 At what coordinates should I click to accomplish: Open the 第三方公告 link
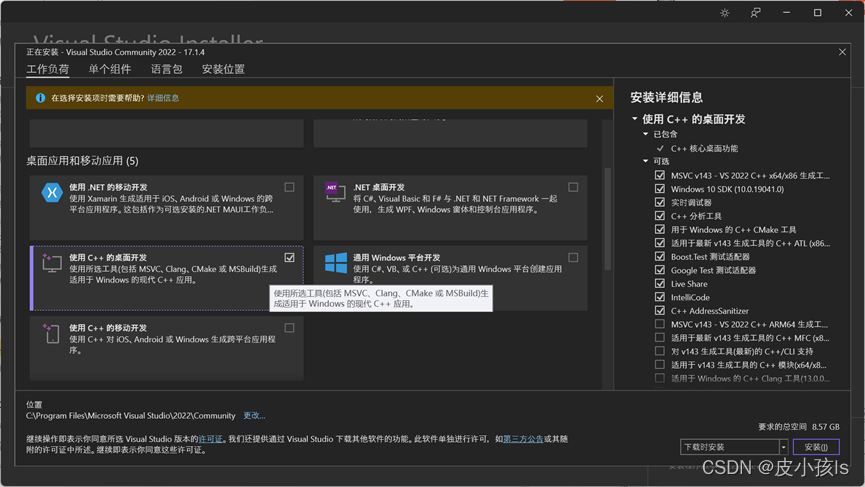coord(523,439)
